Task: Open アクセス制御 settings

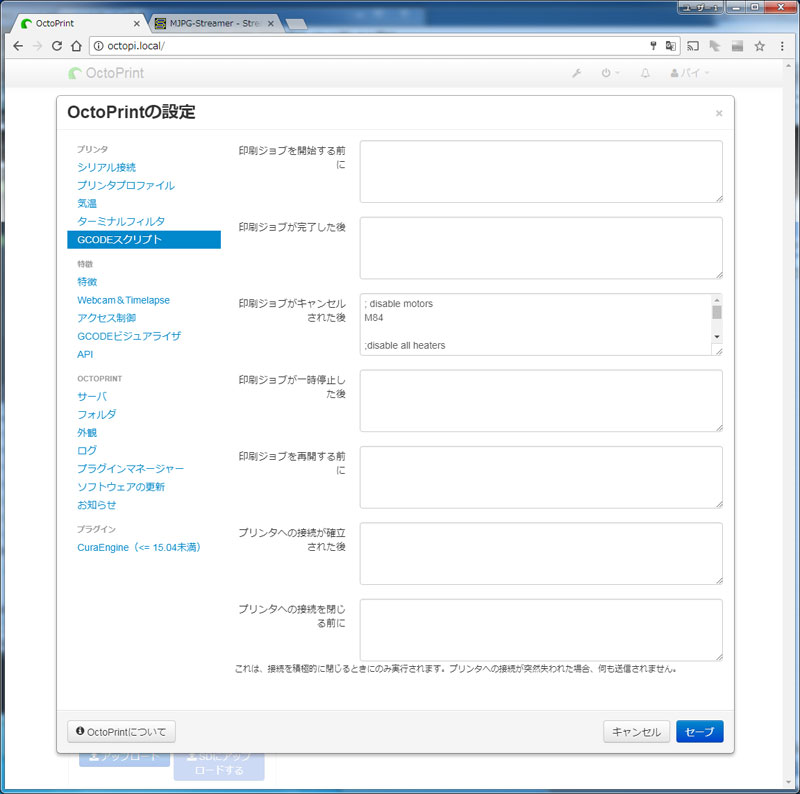Action: (107, 318)
